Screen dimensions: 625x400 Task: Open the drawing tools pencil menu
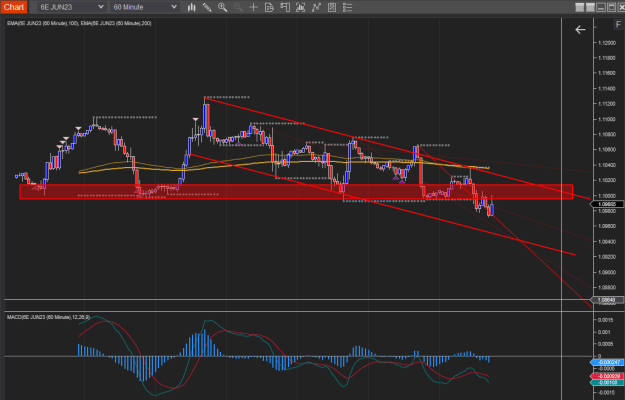207,7
